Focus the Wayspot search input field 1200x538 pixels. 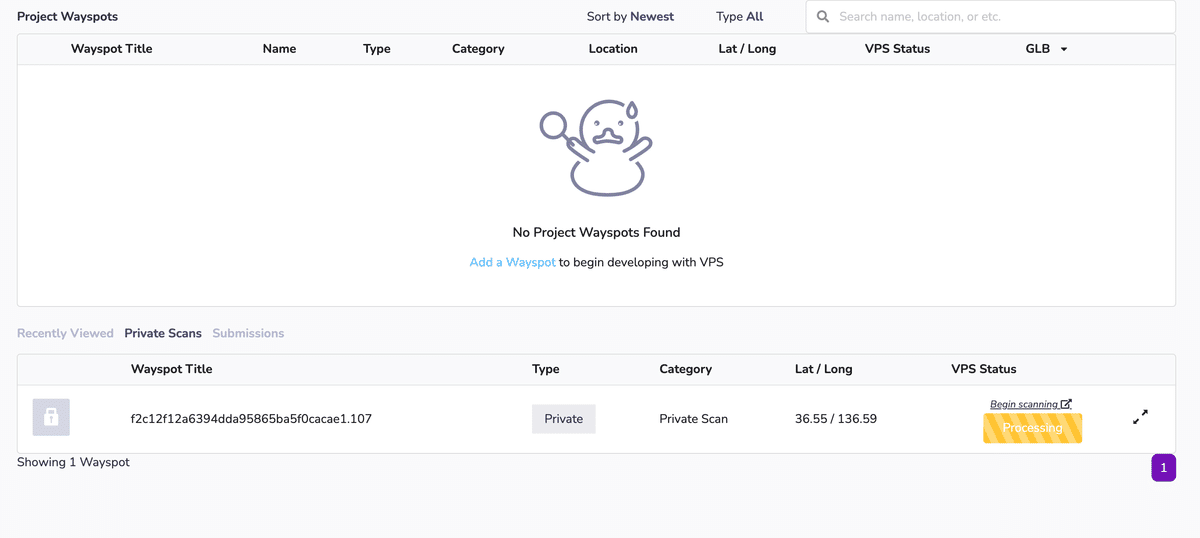coord(1000,17)
